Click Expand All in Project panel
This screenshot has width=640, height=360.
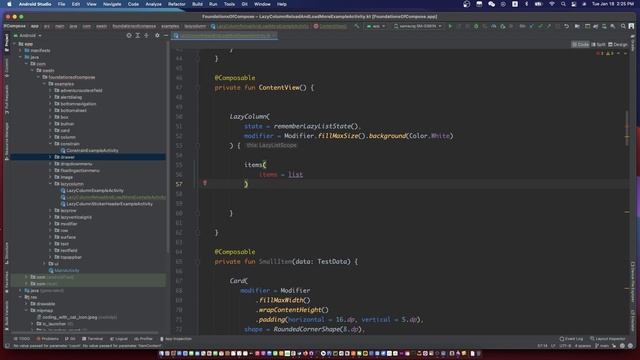(138, 36)
